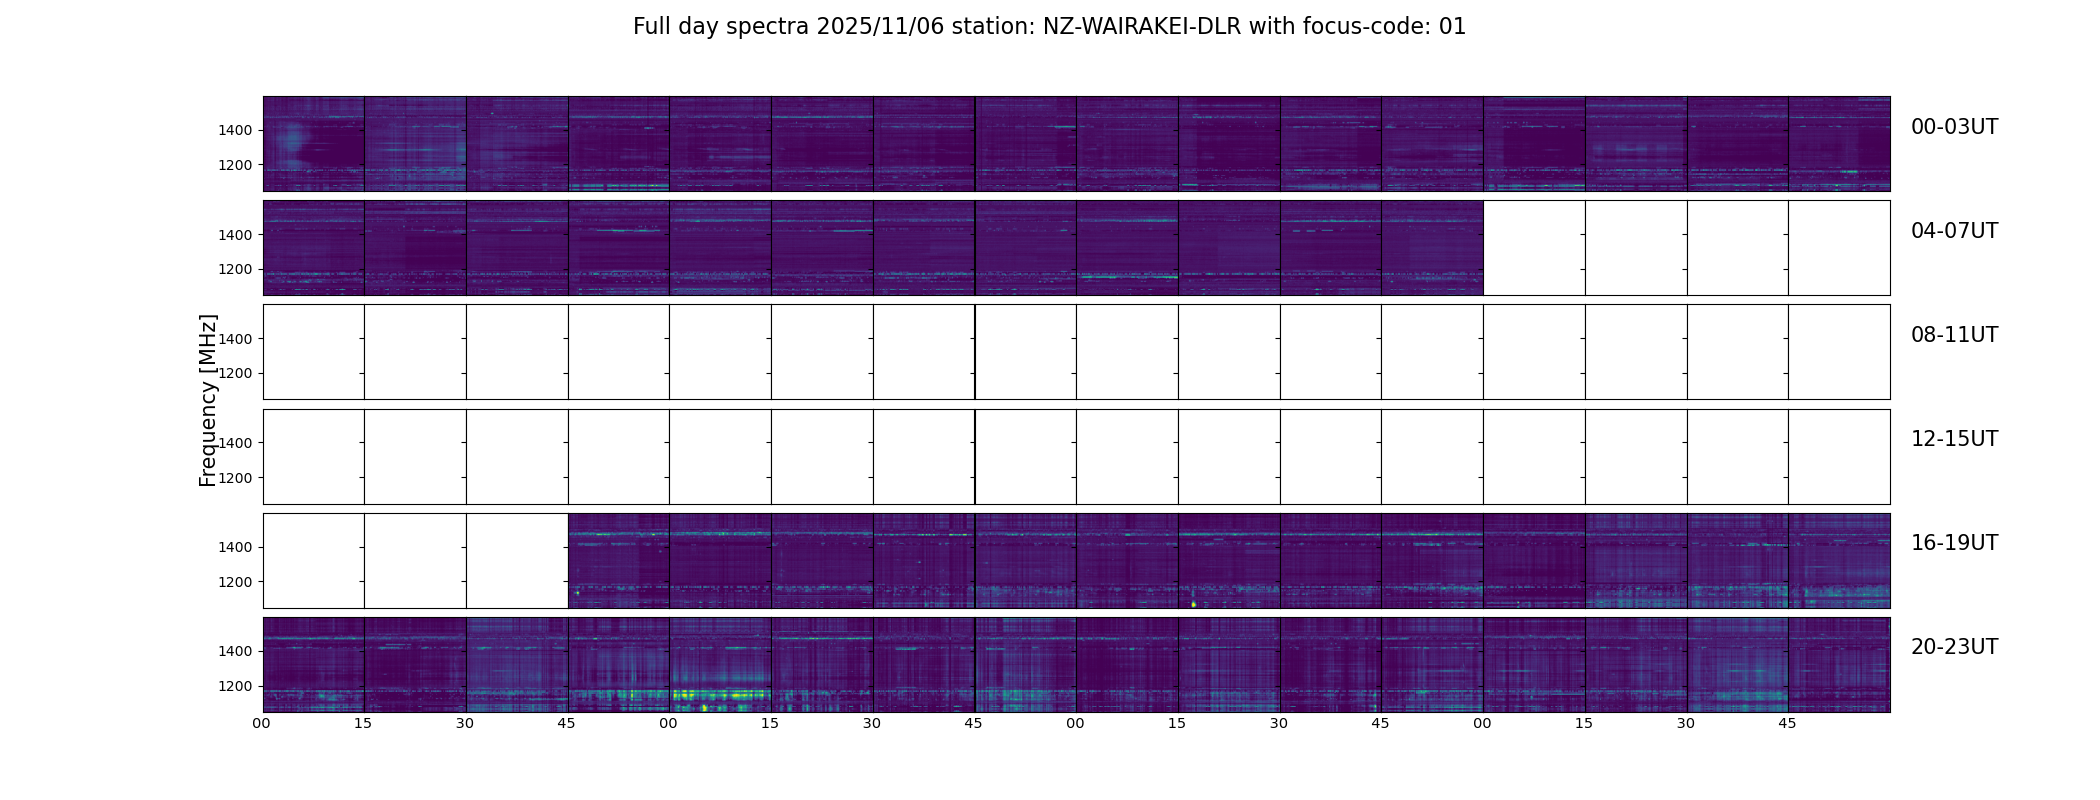Image resolution: width=2100 pixels, height=800 pixels.
Task: Select the 'Frequency [MHz]' y-axis label
Action: [208, 400]
